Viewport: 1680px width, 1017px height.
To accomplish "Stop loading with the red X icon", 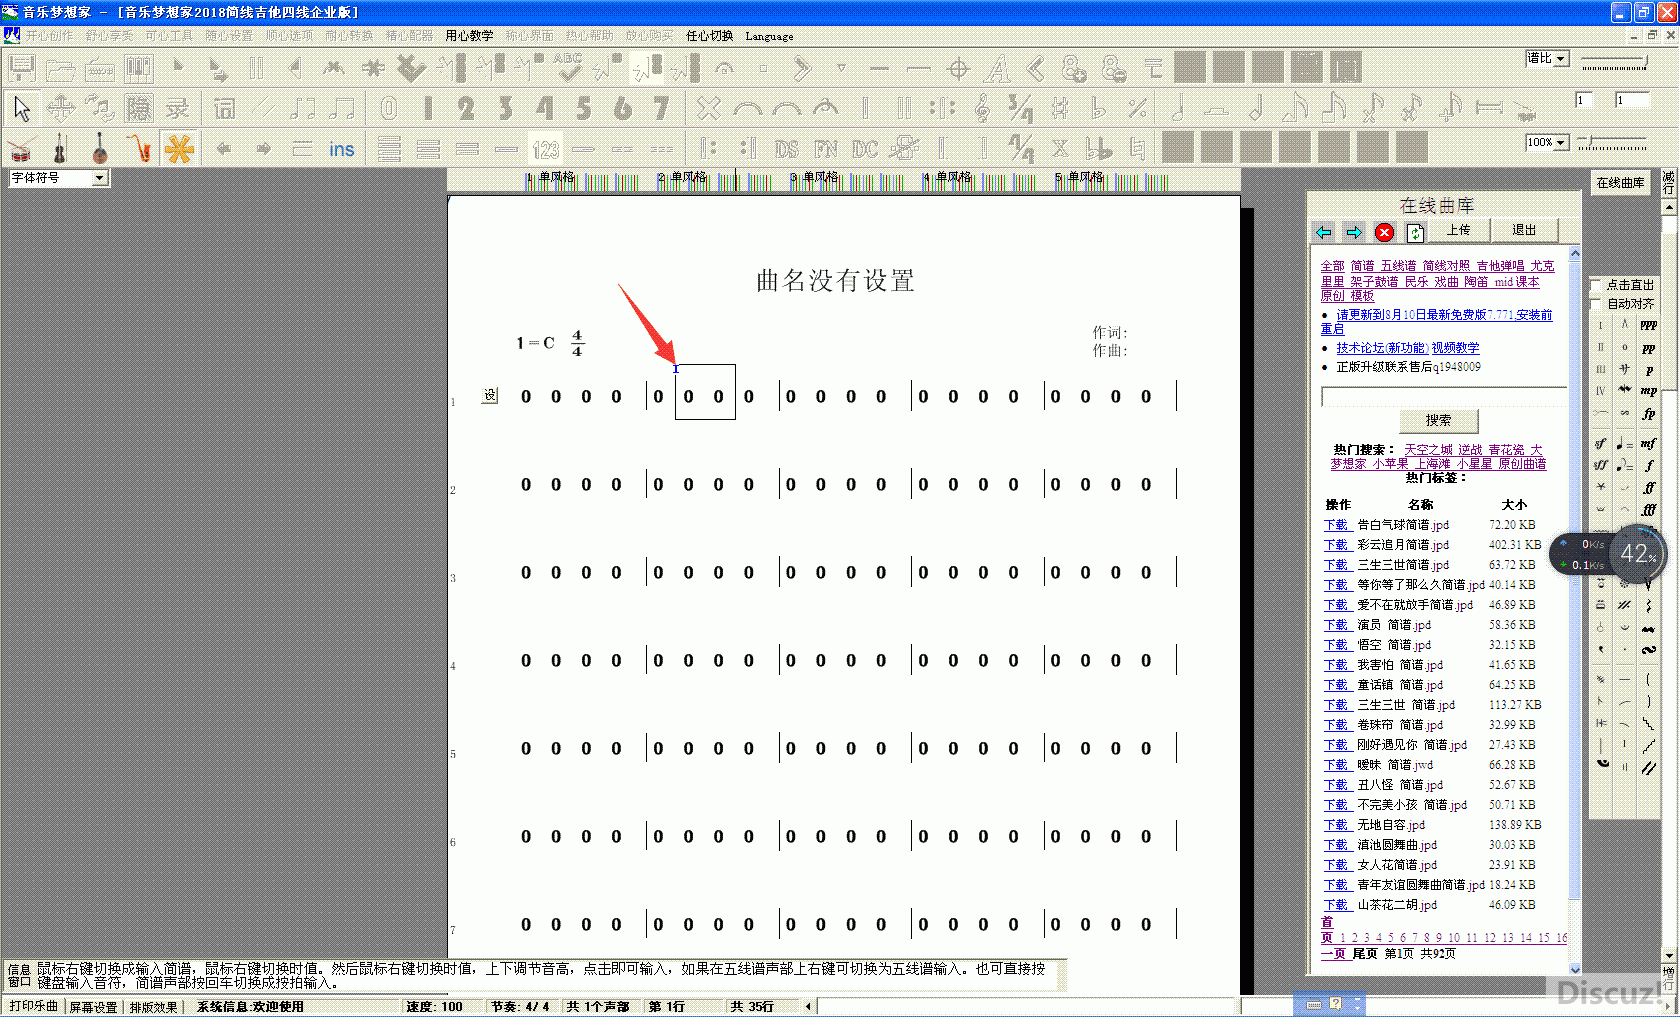I will tap(1384, 232).
